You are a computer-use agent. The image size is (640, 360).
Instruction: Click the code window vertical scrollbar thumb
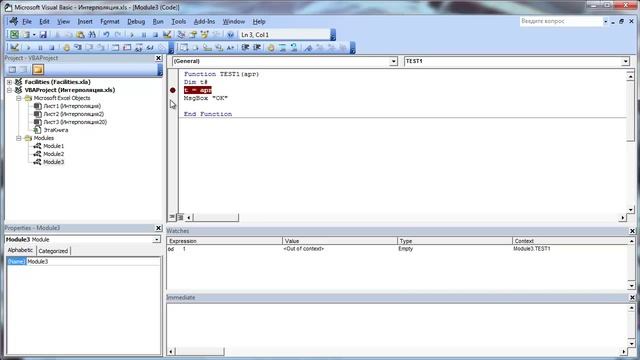click(x=631, y=110)
